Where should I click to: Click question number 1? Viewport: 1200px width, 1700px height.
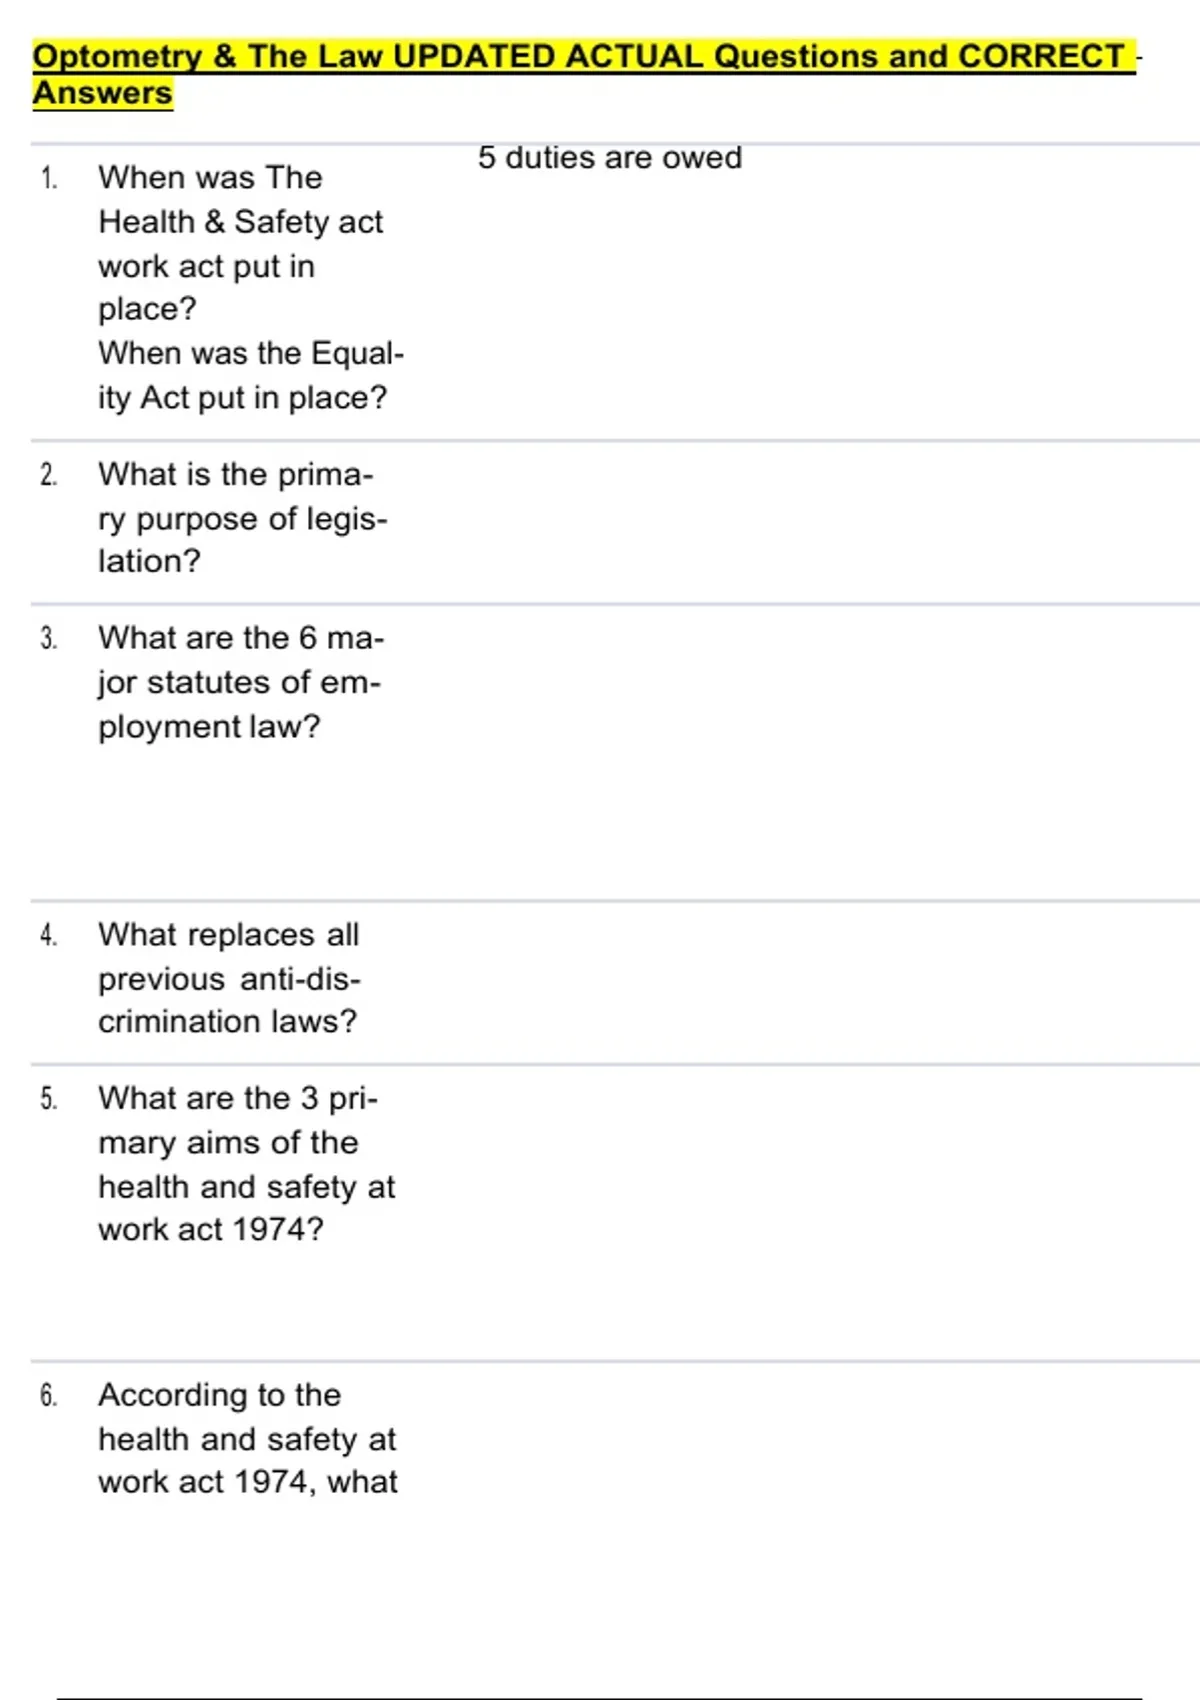point(49,179)
